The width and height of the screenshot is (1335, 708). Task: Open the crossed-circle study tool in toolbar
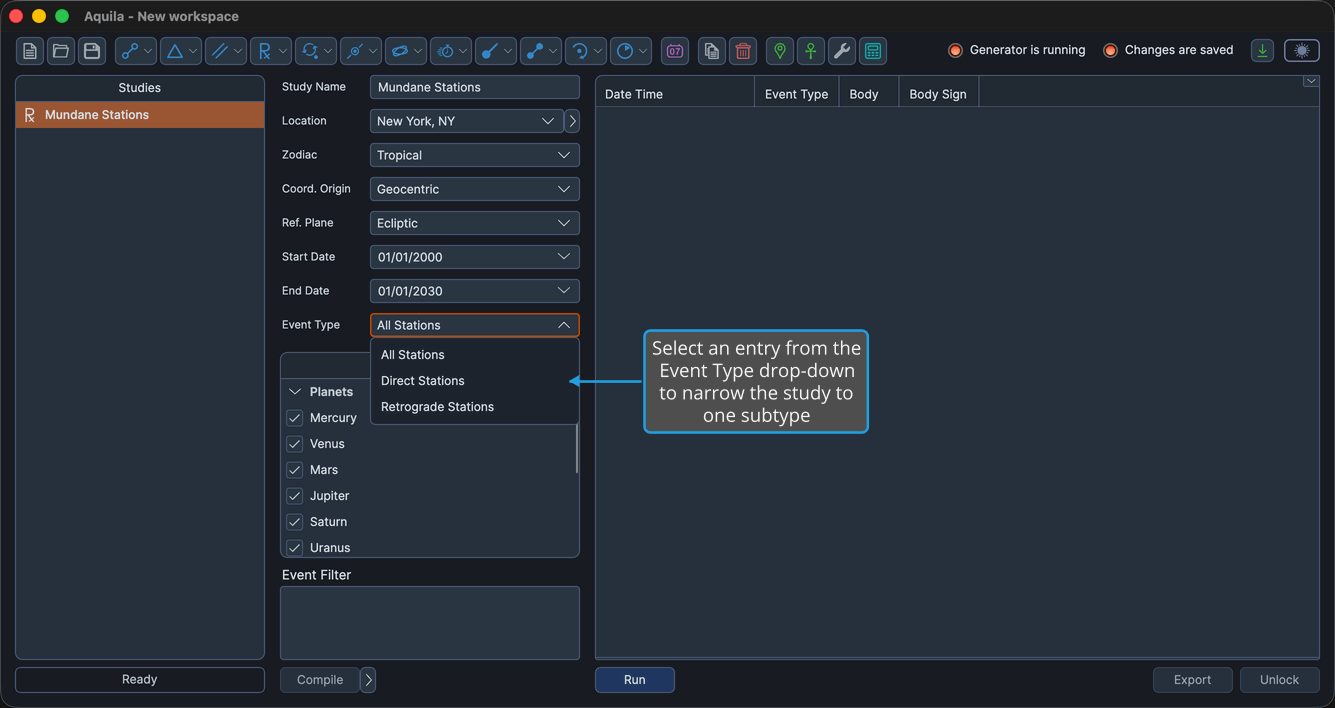(x=361, y=51)
